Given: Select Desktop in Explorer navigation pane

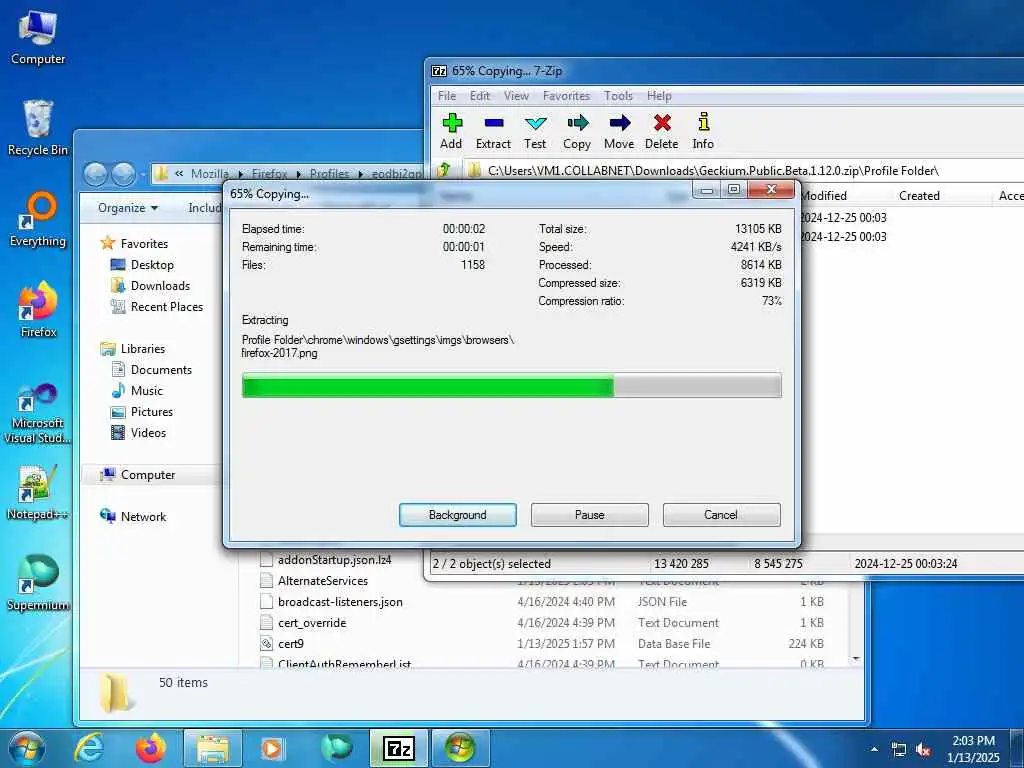Looking at the screenshot, I should 152,264.
